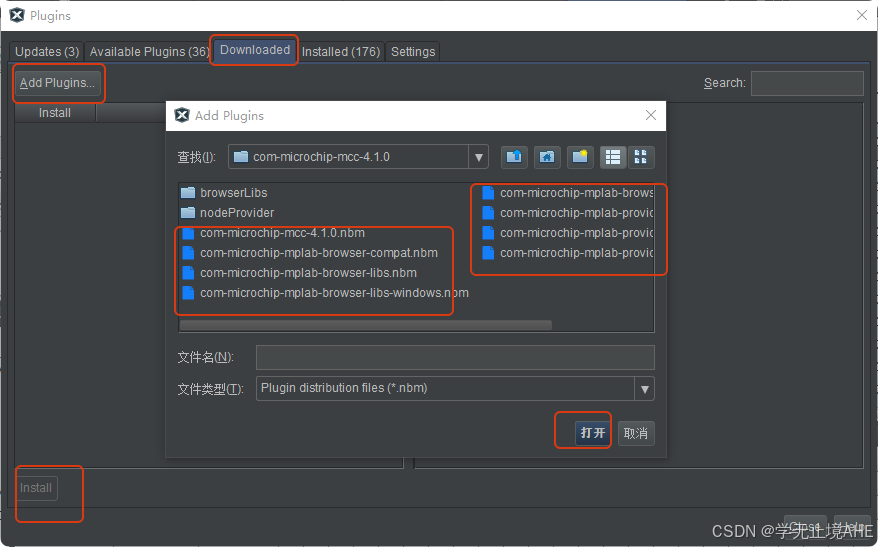Click the file name input field
This screenshot has height=547, width=878.
click(x=455, y=357)
